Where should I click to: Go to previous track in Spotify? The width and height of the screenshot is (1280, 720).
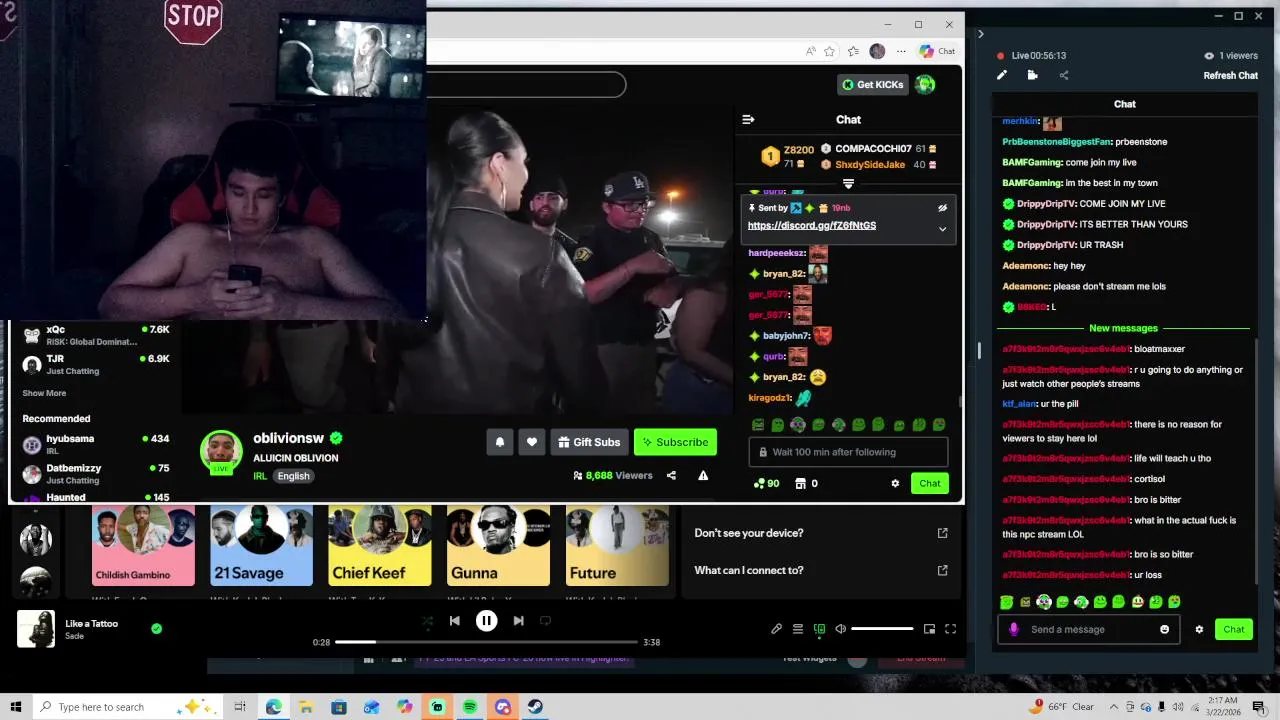[454, 621]
